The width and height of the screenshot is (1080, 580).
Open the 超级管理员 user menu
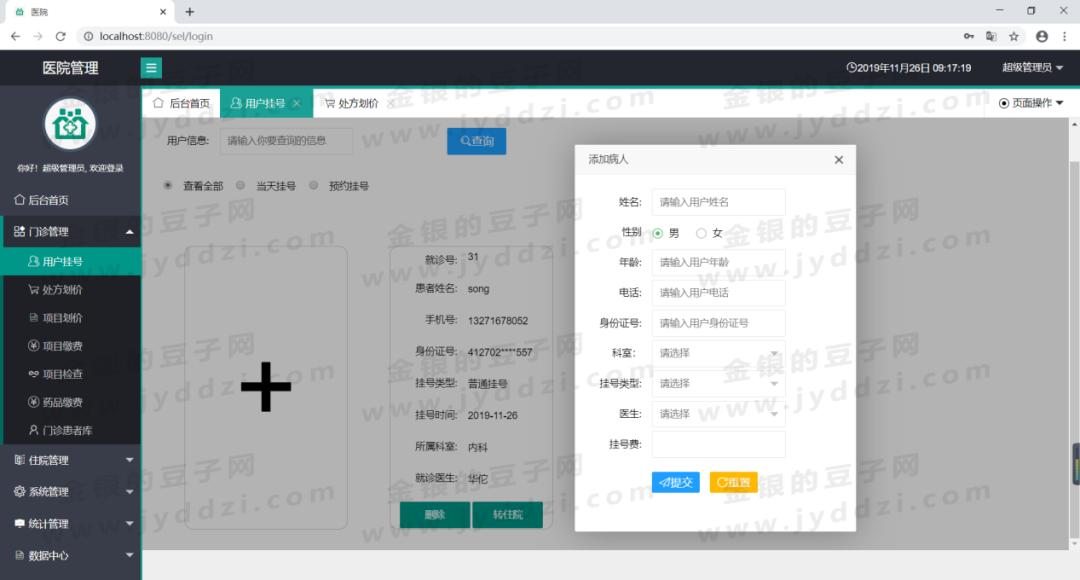pos(1032,68)
